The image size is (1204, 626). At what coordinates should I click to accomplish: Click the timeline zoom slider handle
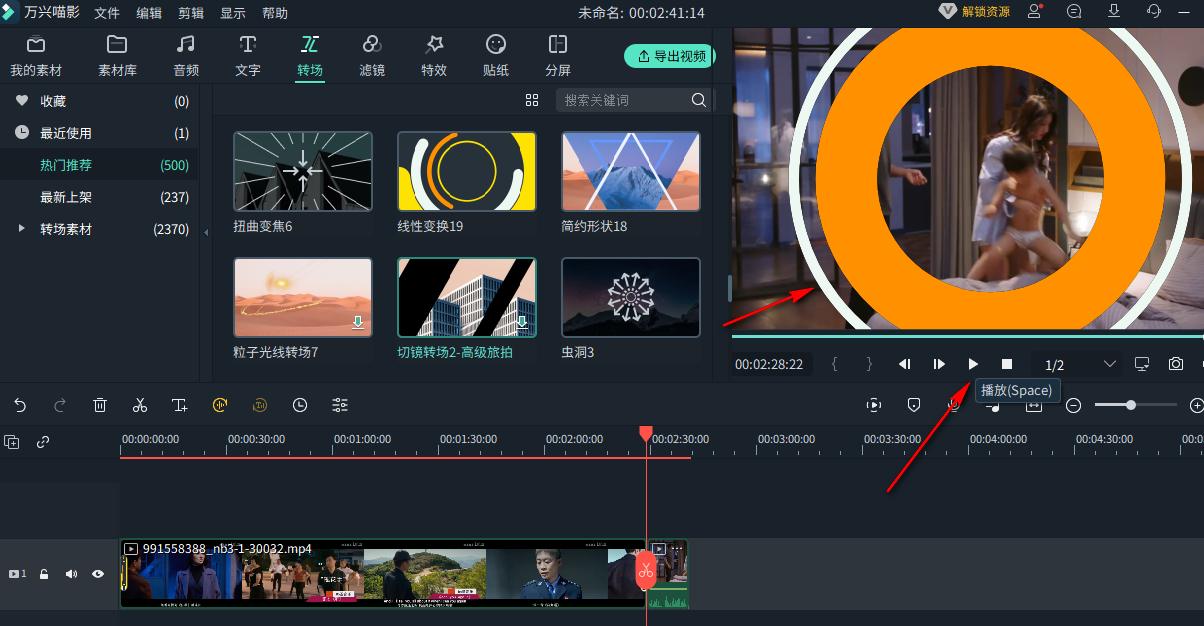(1130, 405)
